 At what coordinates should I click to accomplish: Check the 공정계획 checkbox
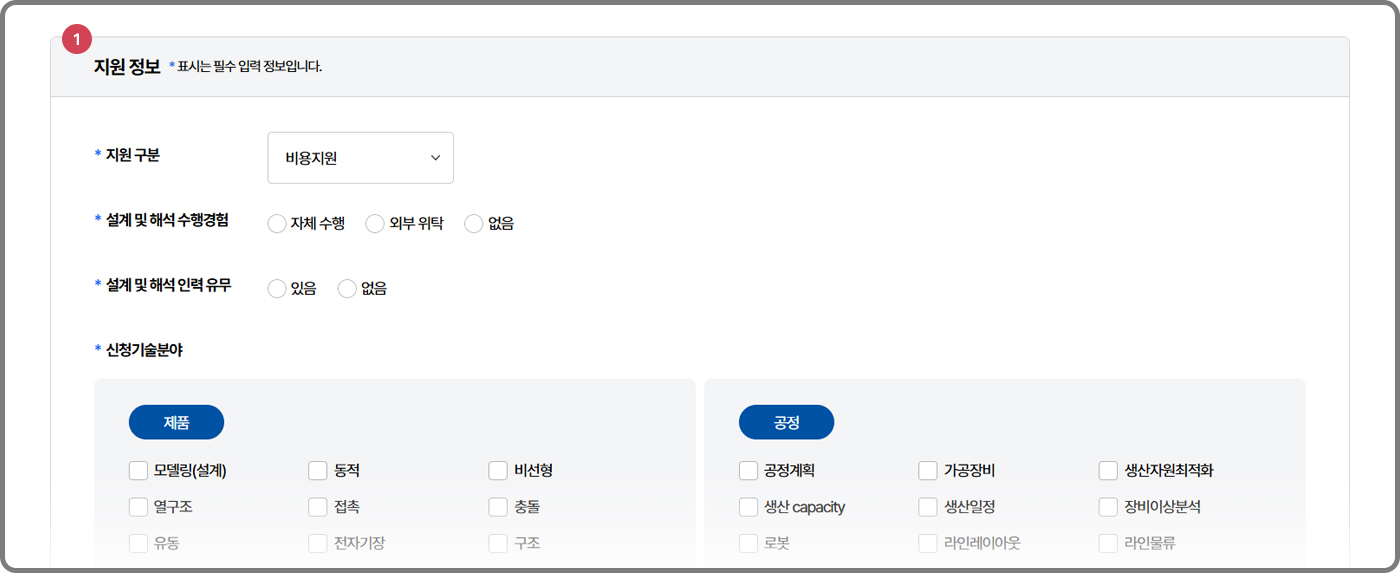click(749, 471)
